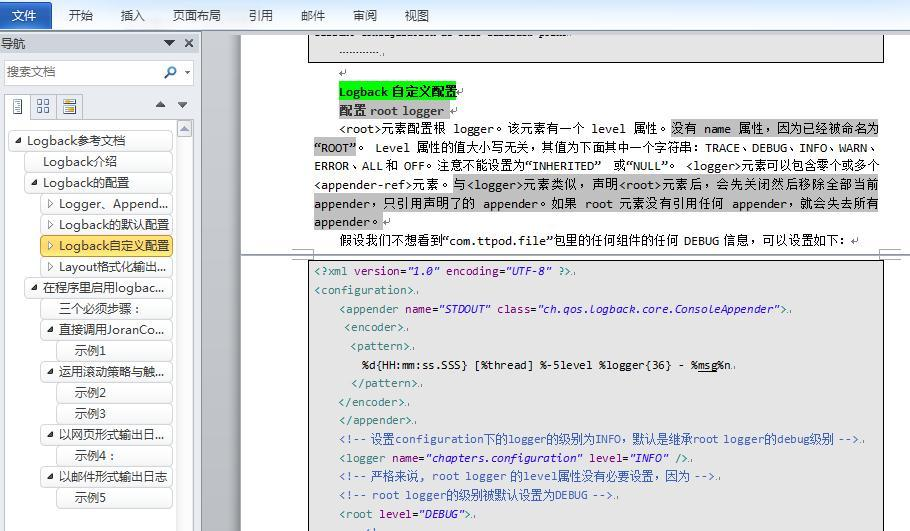
Task: Click the navigation pane scroll up arrow
Action: (x=184, y=129)
